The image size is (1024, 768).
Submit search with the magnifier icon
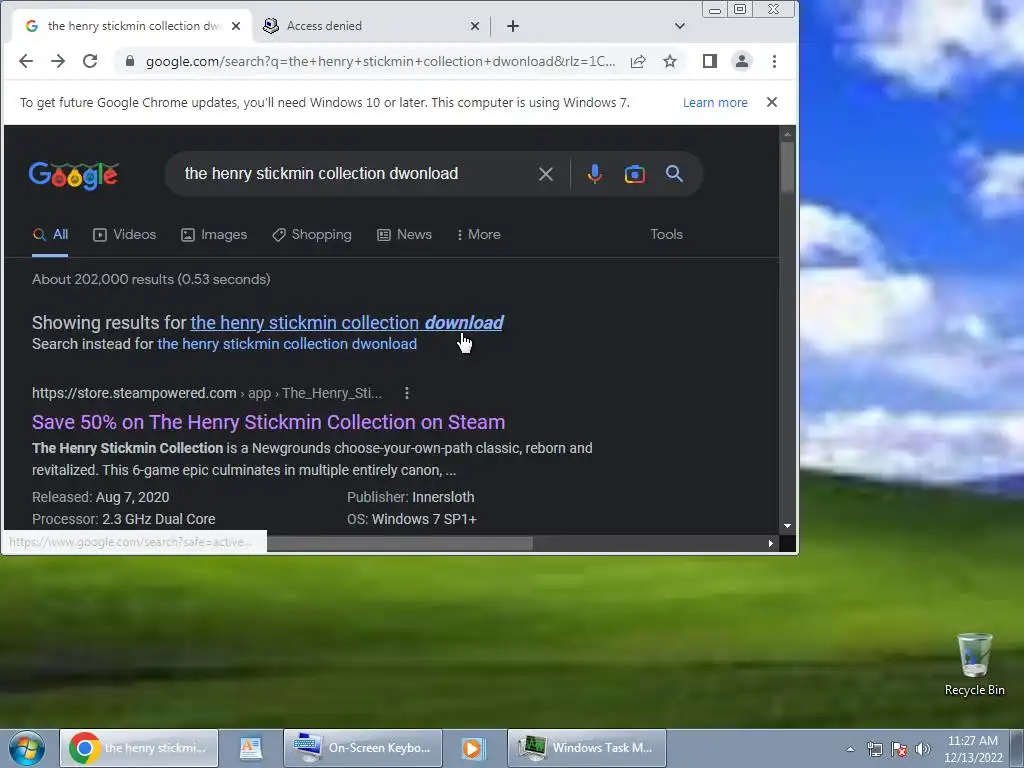pos(674,174)
